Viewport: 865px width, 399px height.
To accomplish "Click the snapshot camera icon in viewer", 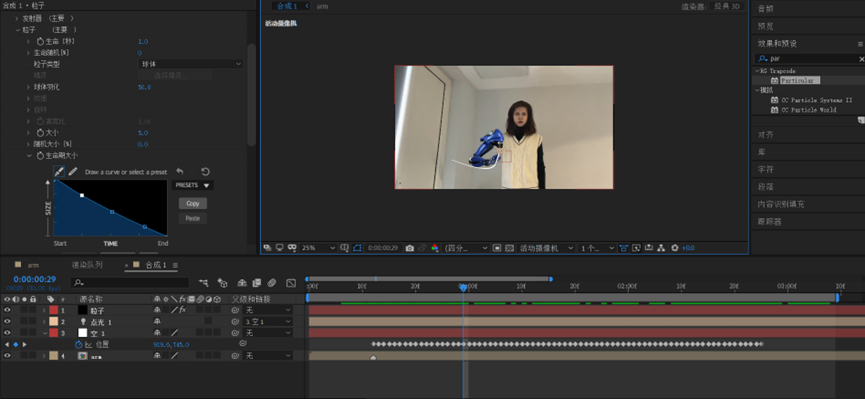I will 409,248.
